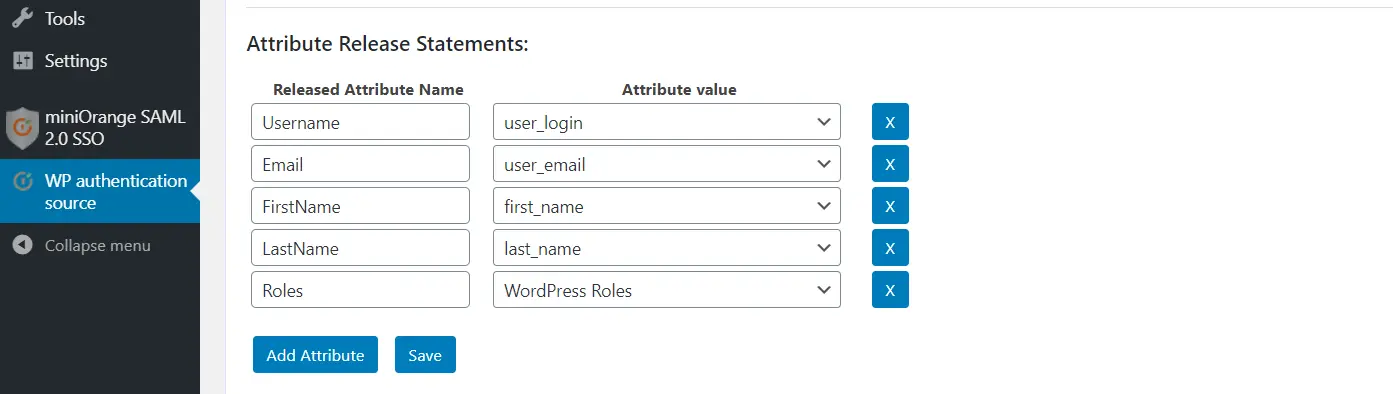Click the Tools wrench icon
This screenshot has width=1393, height=394.
pos(22,18)
